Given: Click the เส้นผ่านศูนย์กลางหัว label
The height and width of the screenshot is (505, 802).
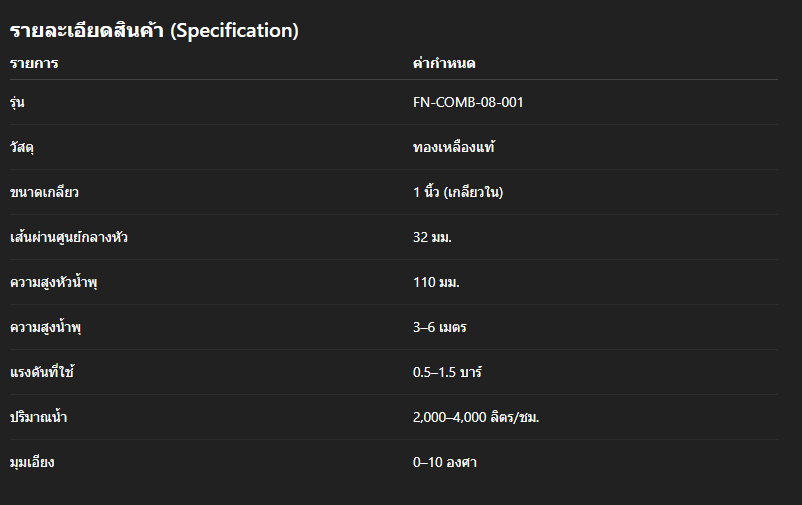Looking at the screenshot, I should [x=69, y=237].
